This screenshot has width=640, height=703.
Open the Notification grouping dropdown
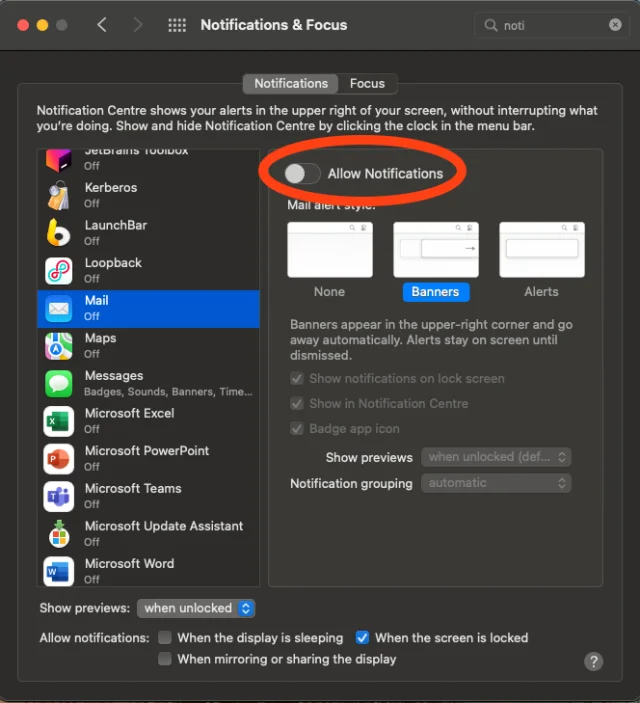click(x=496, y=483)
